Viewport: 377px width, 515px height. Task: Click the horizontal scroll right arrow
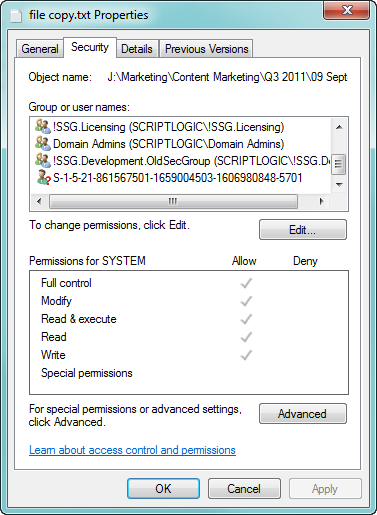(321, 201)
